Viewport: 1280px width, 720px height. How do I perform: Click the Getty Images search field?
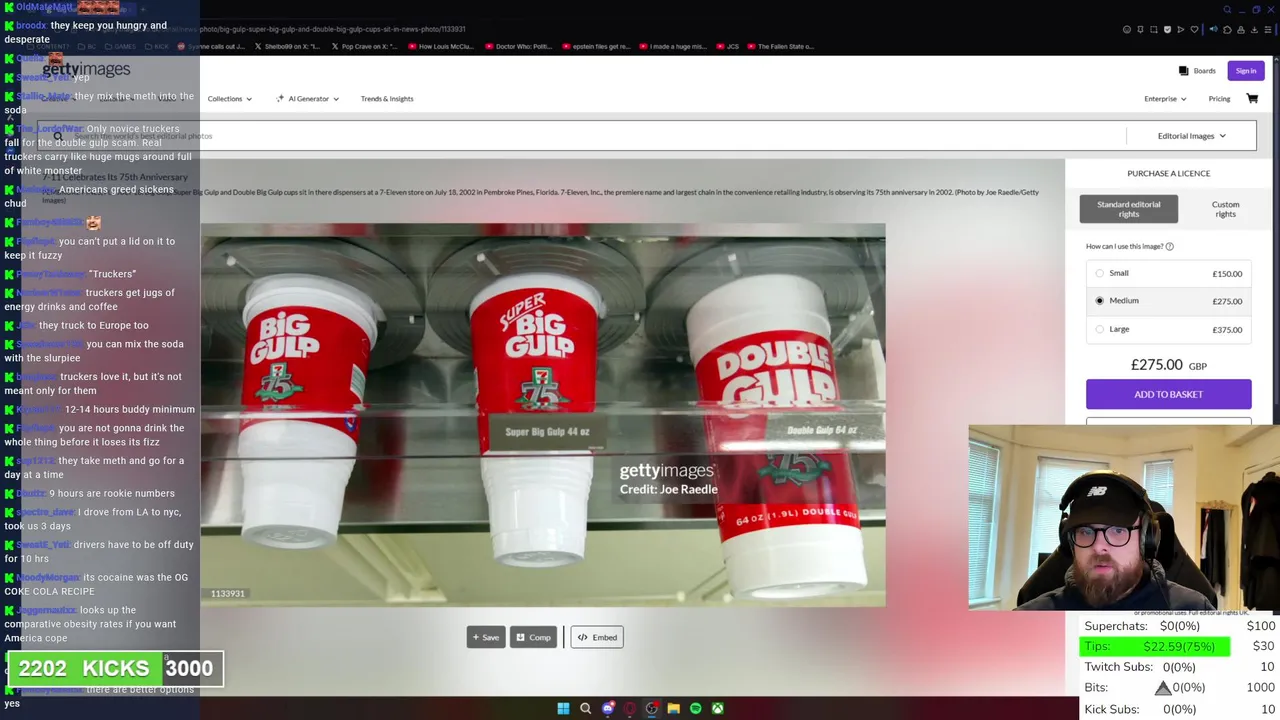point(580,136)
